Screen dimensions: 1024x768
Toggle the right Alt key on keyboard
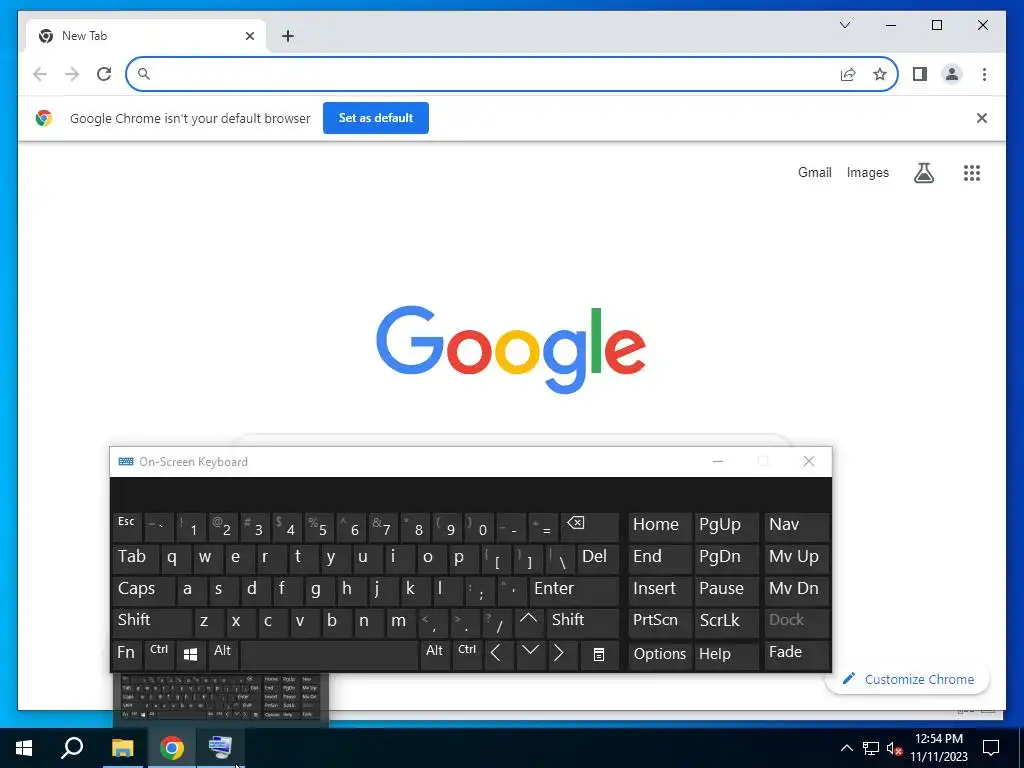coord(435,654)
